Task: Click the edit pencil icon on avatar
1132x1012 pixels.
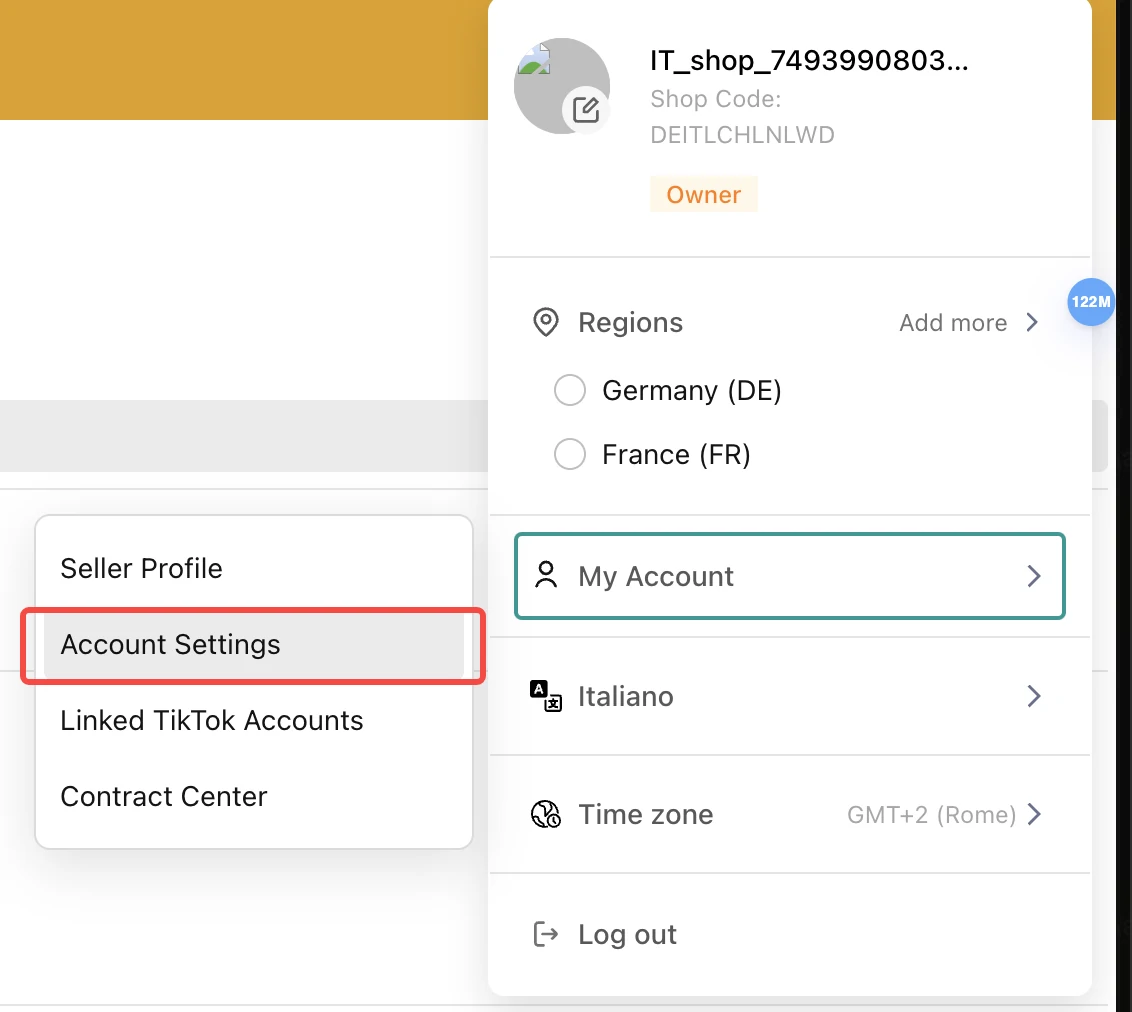Action: point(586,110)
